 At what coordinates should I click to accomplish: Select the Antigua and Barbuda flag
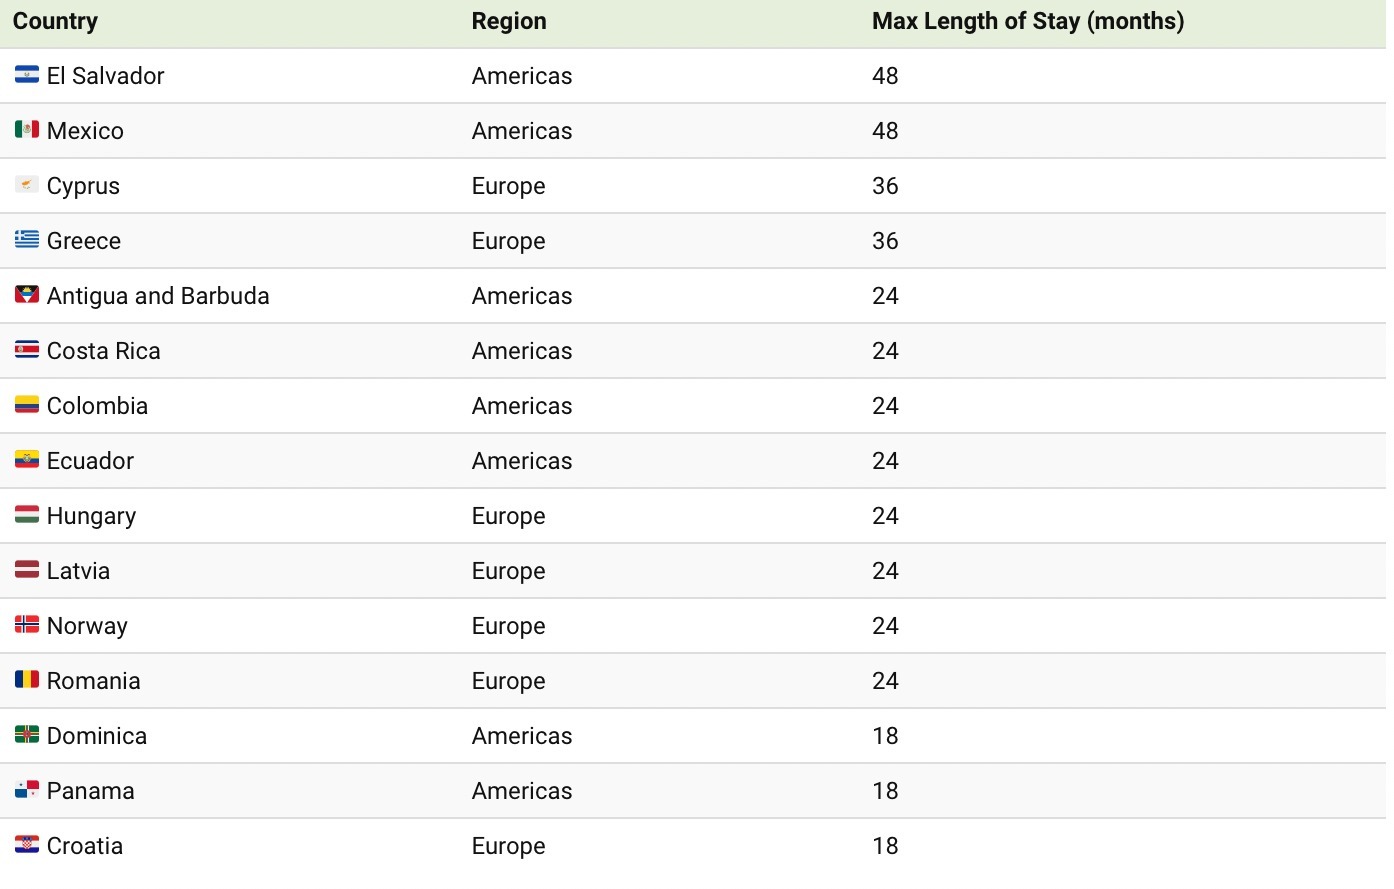tap(27, 295)
